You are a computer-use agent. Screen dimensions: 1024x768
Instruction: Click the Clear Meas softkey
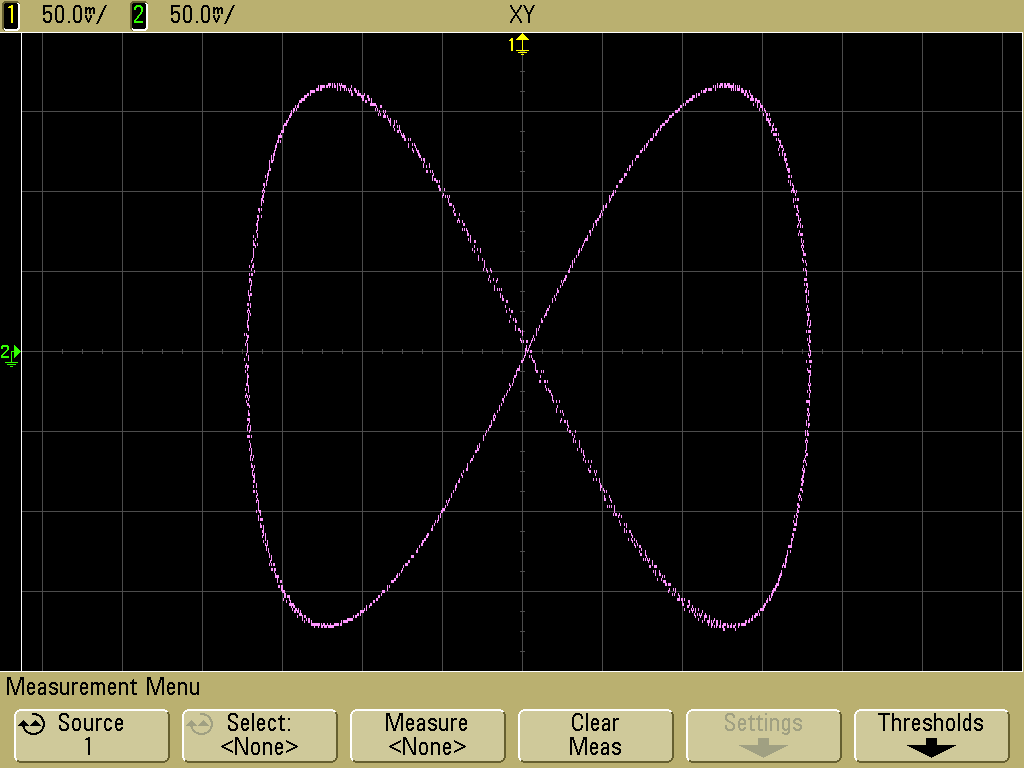595,735
